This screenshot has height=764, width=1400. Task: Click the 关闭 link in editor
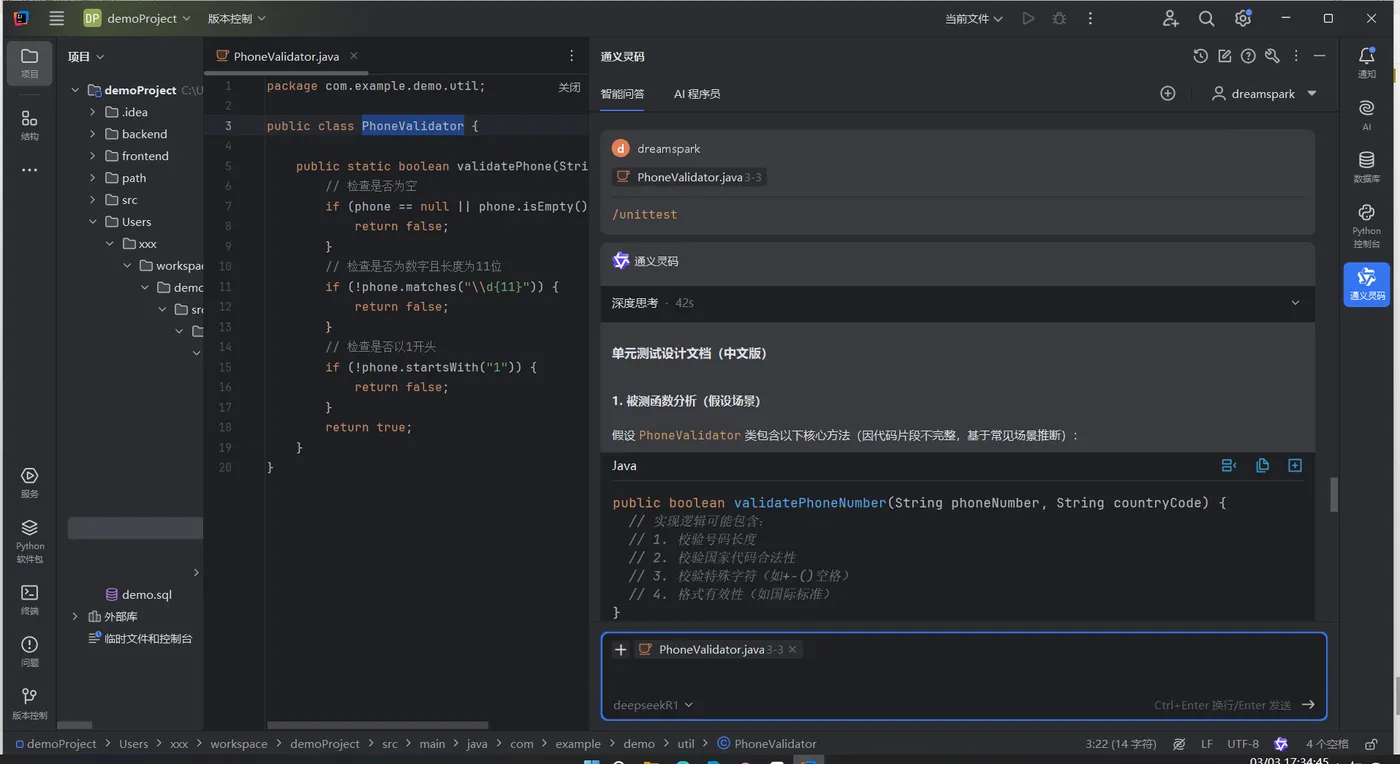click(569, 87)
